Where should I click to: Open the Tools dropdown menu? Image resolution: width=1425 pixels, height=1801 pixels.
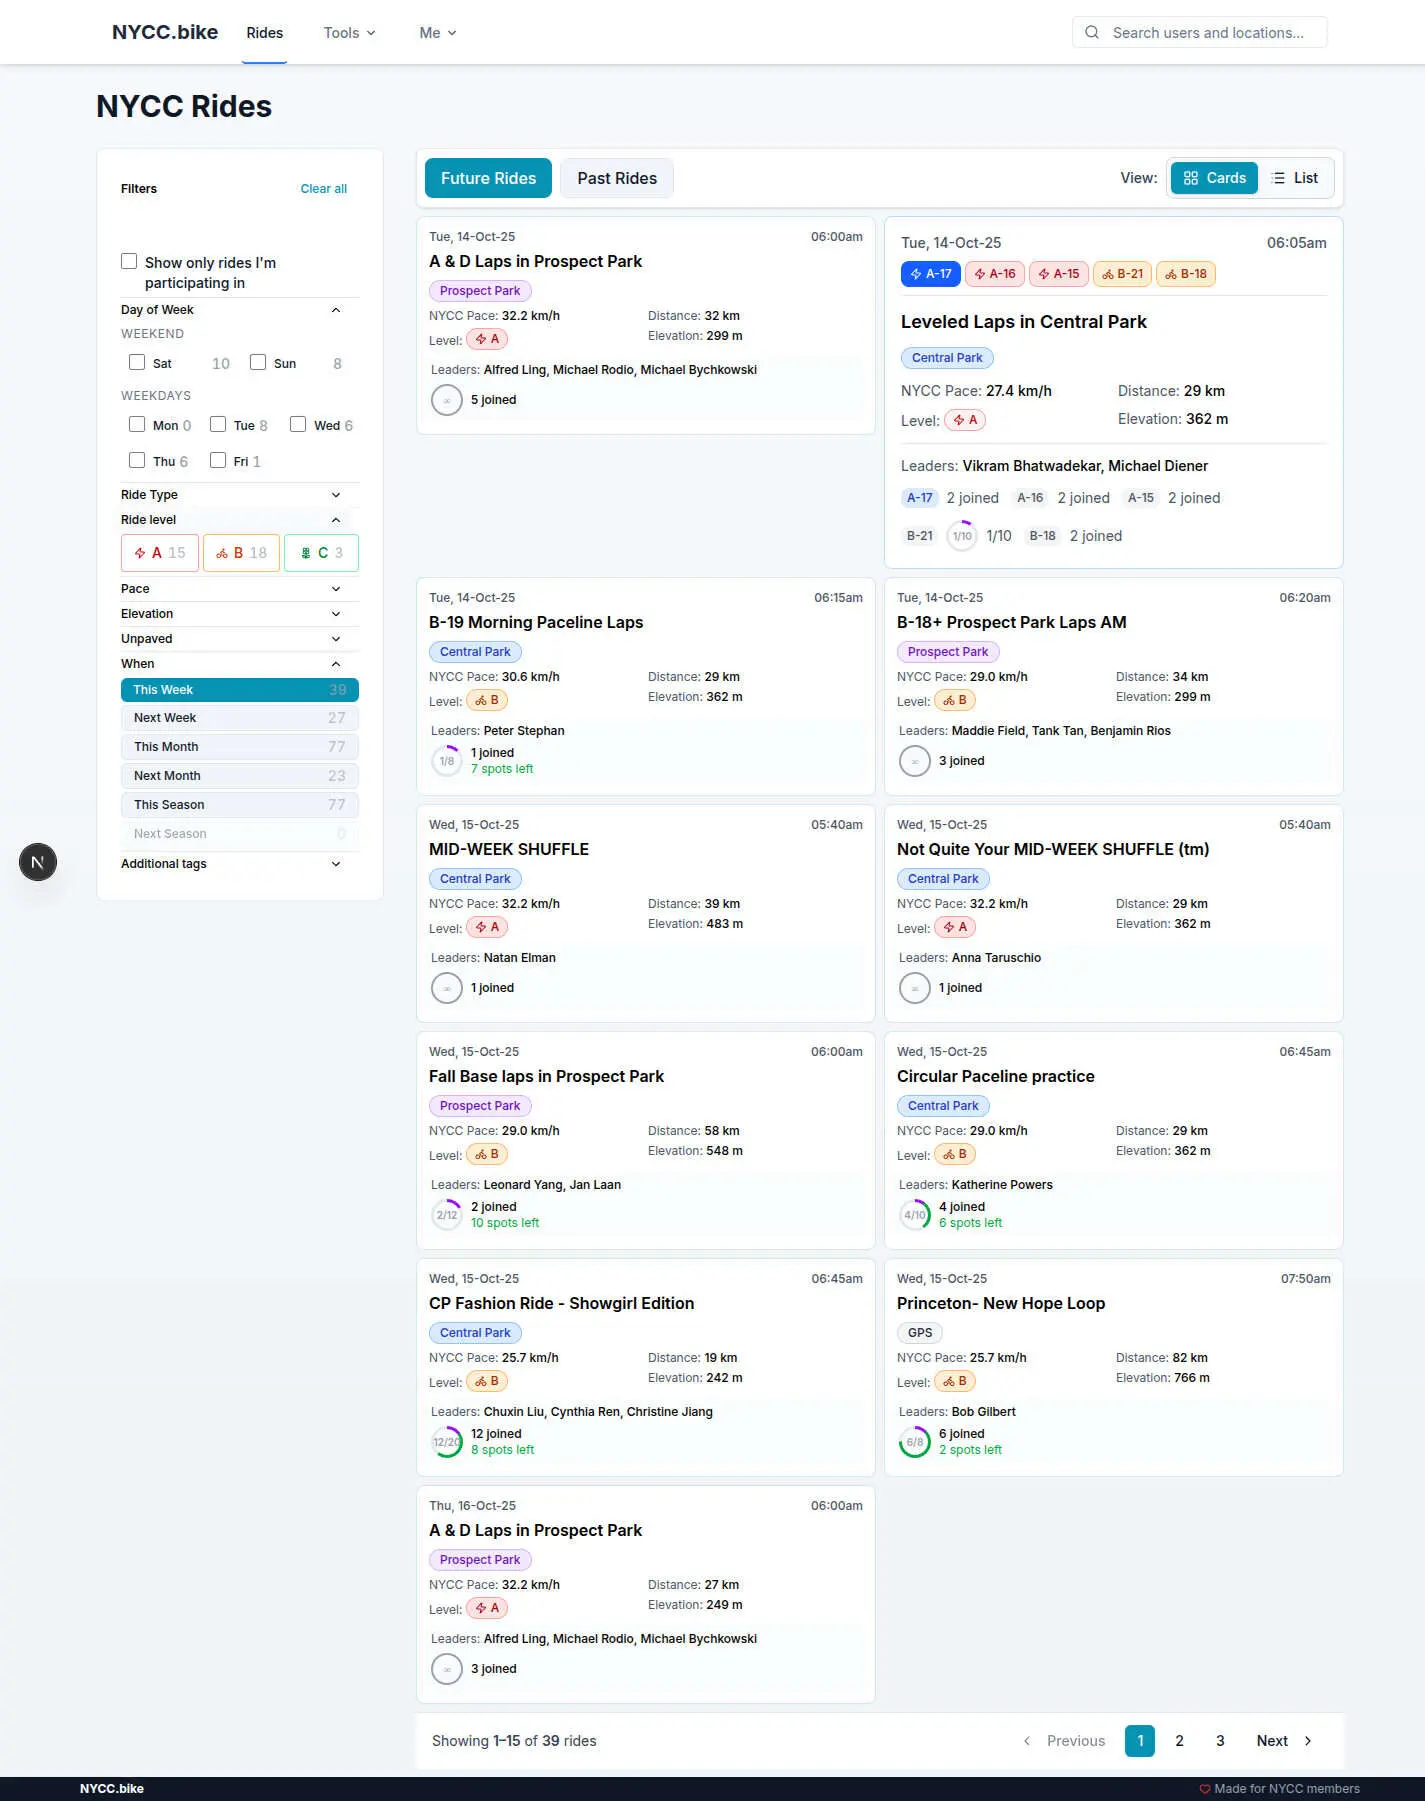coord(349,33)
